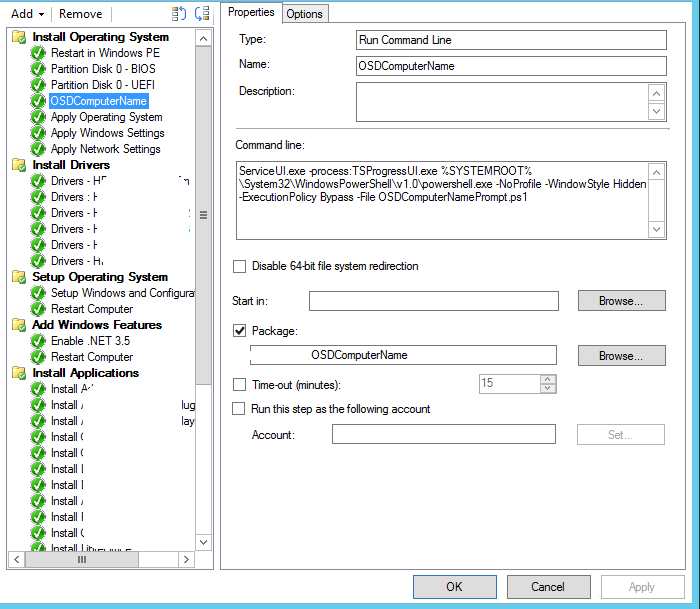
Task: Click the Install Applications folder icon
Action: pyautogui.click(x=19, y=373)
